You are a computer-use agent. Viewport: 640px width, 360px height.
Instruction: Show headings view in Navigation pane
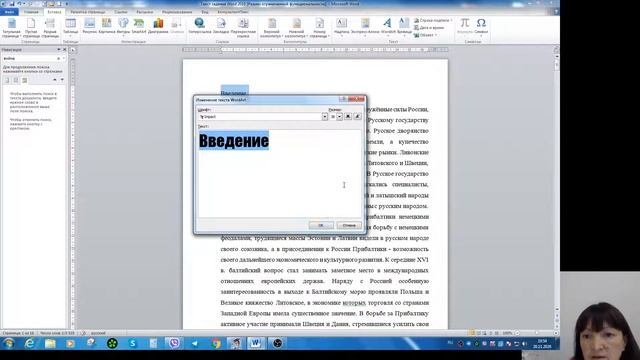pos(7,80)
